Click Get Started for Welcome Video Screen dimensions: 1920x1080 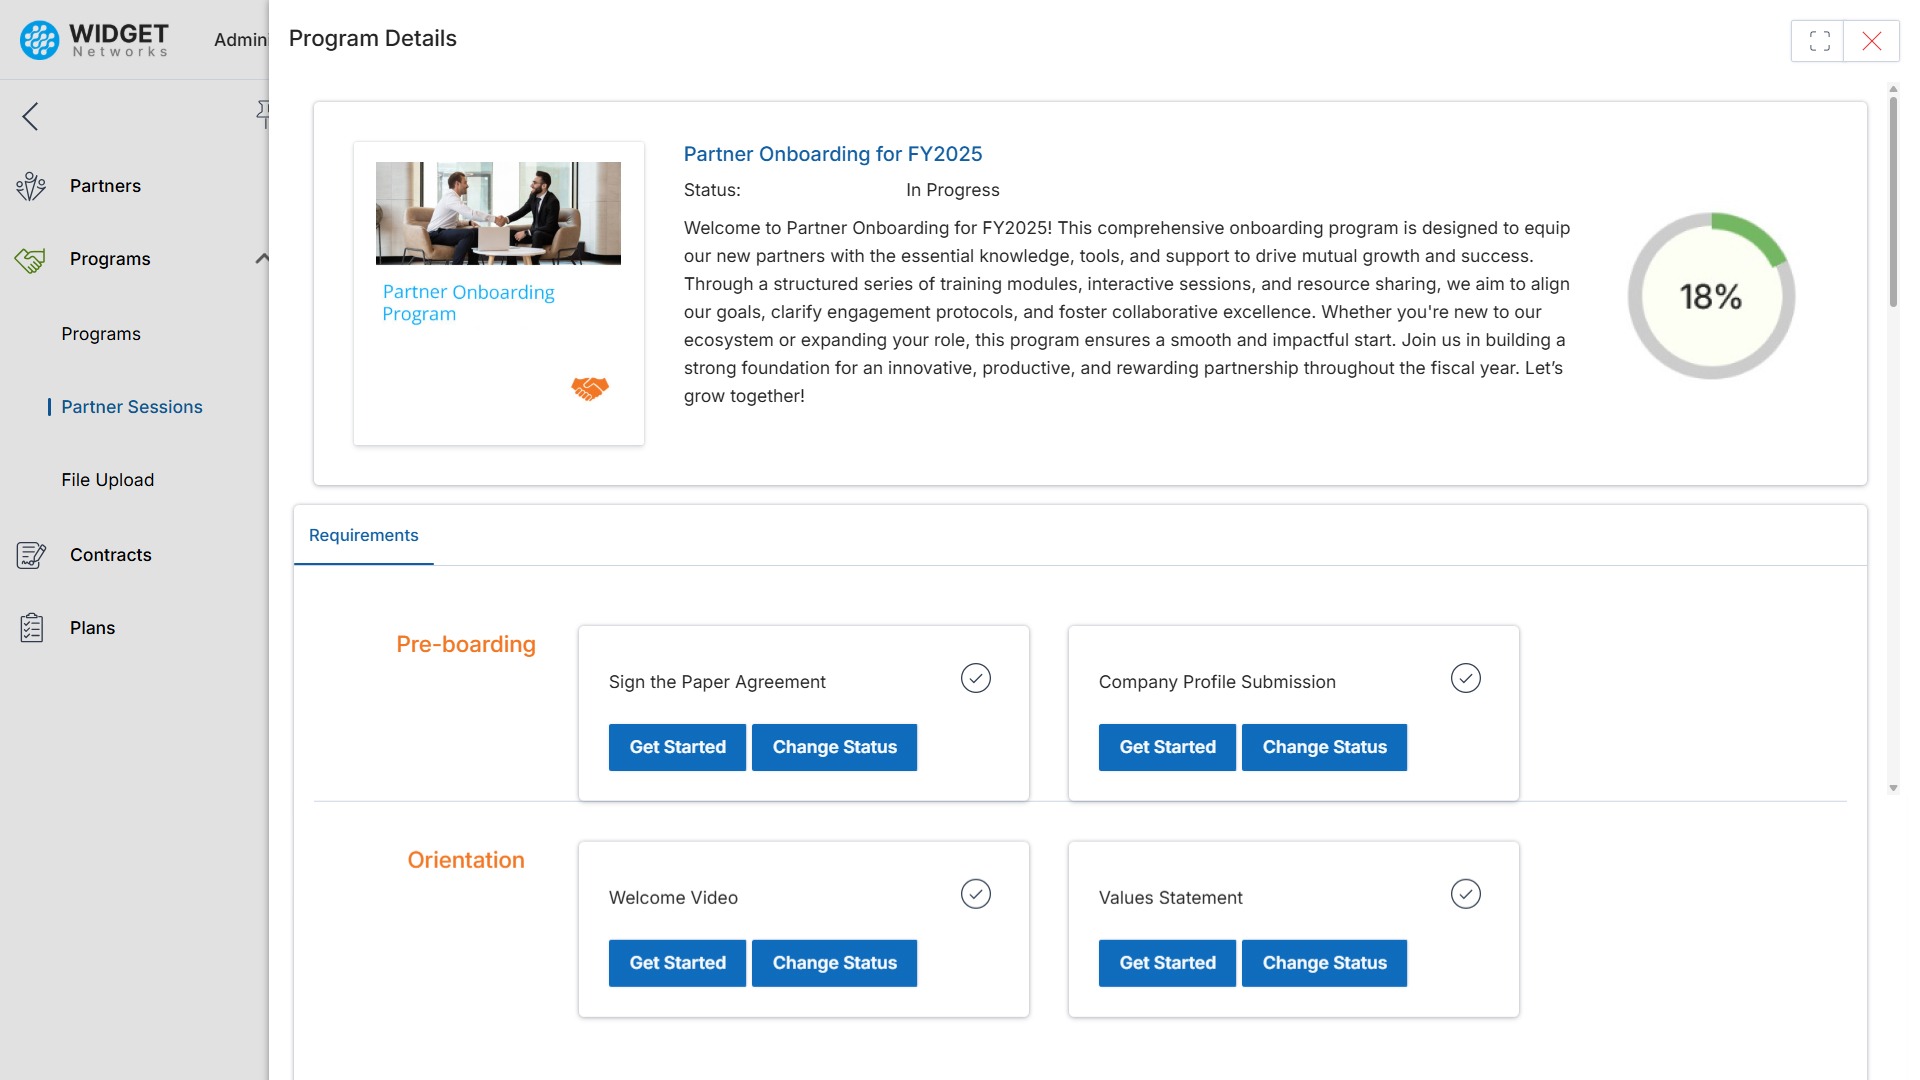click(x=677, y=963)
